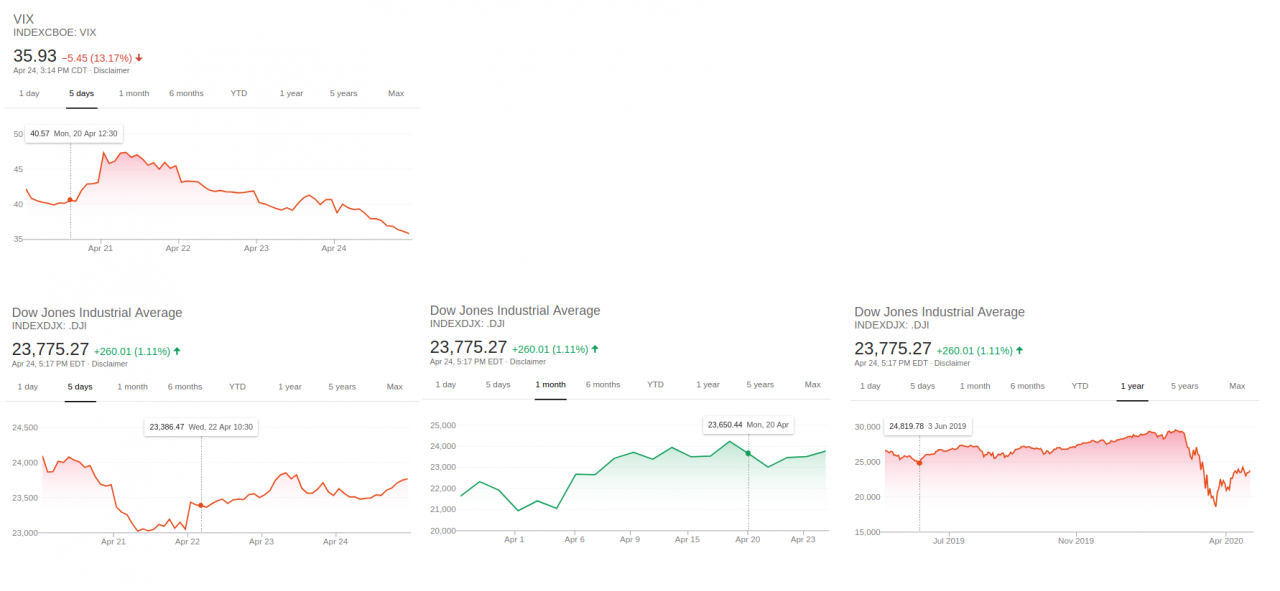
Task: Click the 40.57 data point on VIX chart
Action: (x=70, y=200)
